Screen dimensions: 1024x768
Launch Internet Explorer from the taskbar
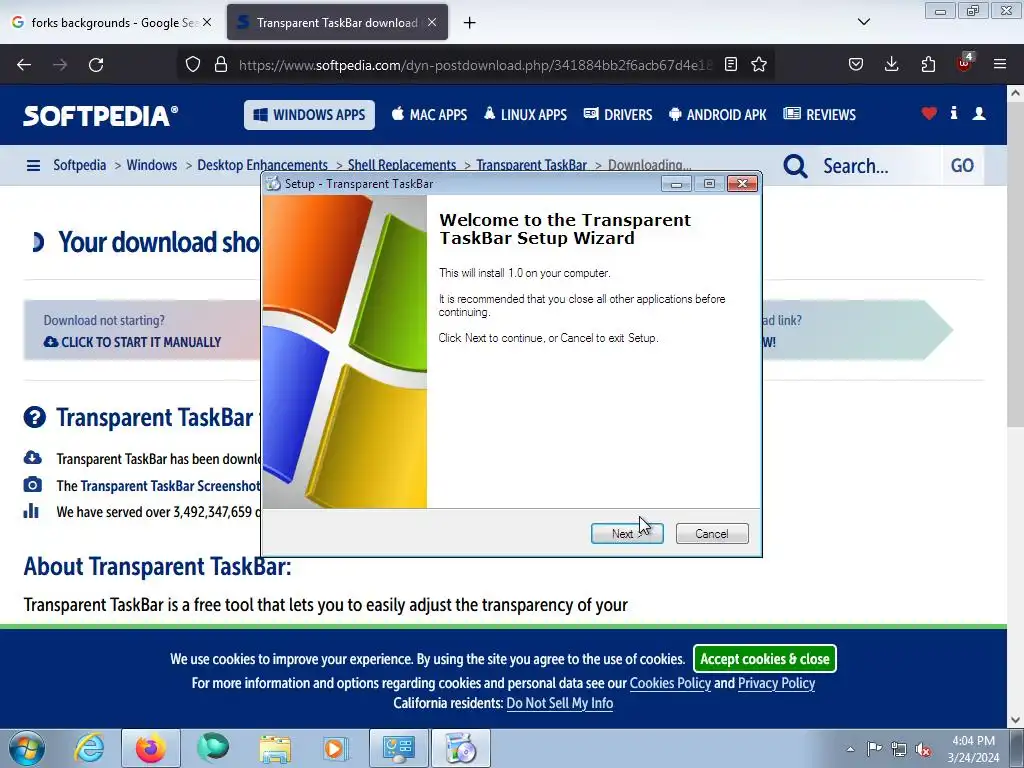(x=89, y=748)
